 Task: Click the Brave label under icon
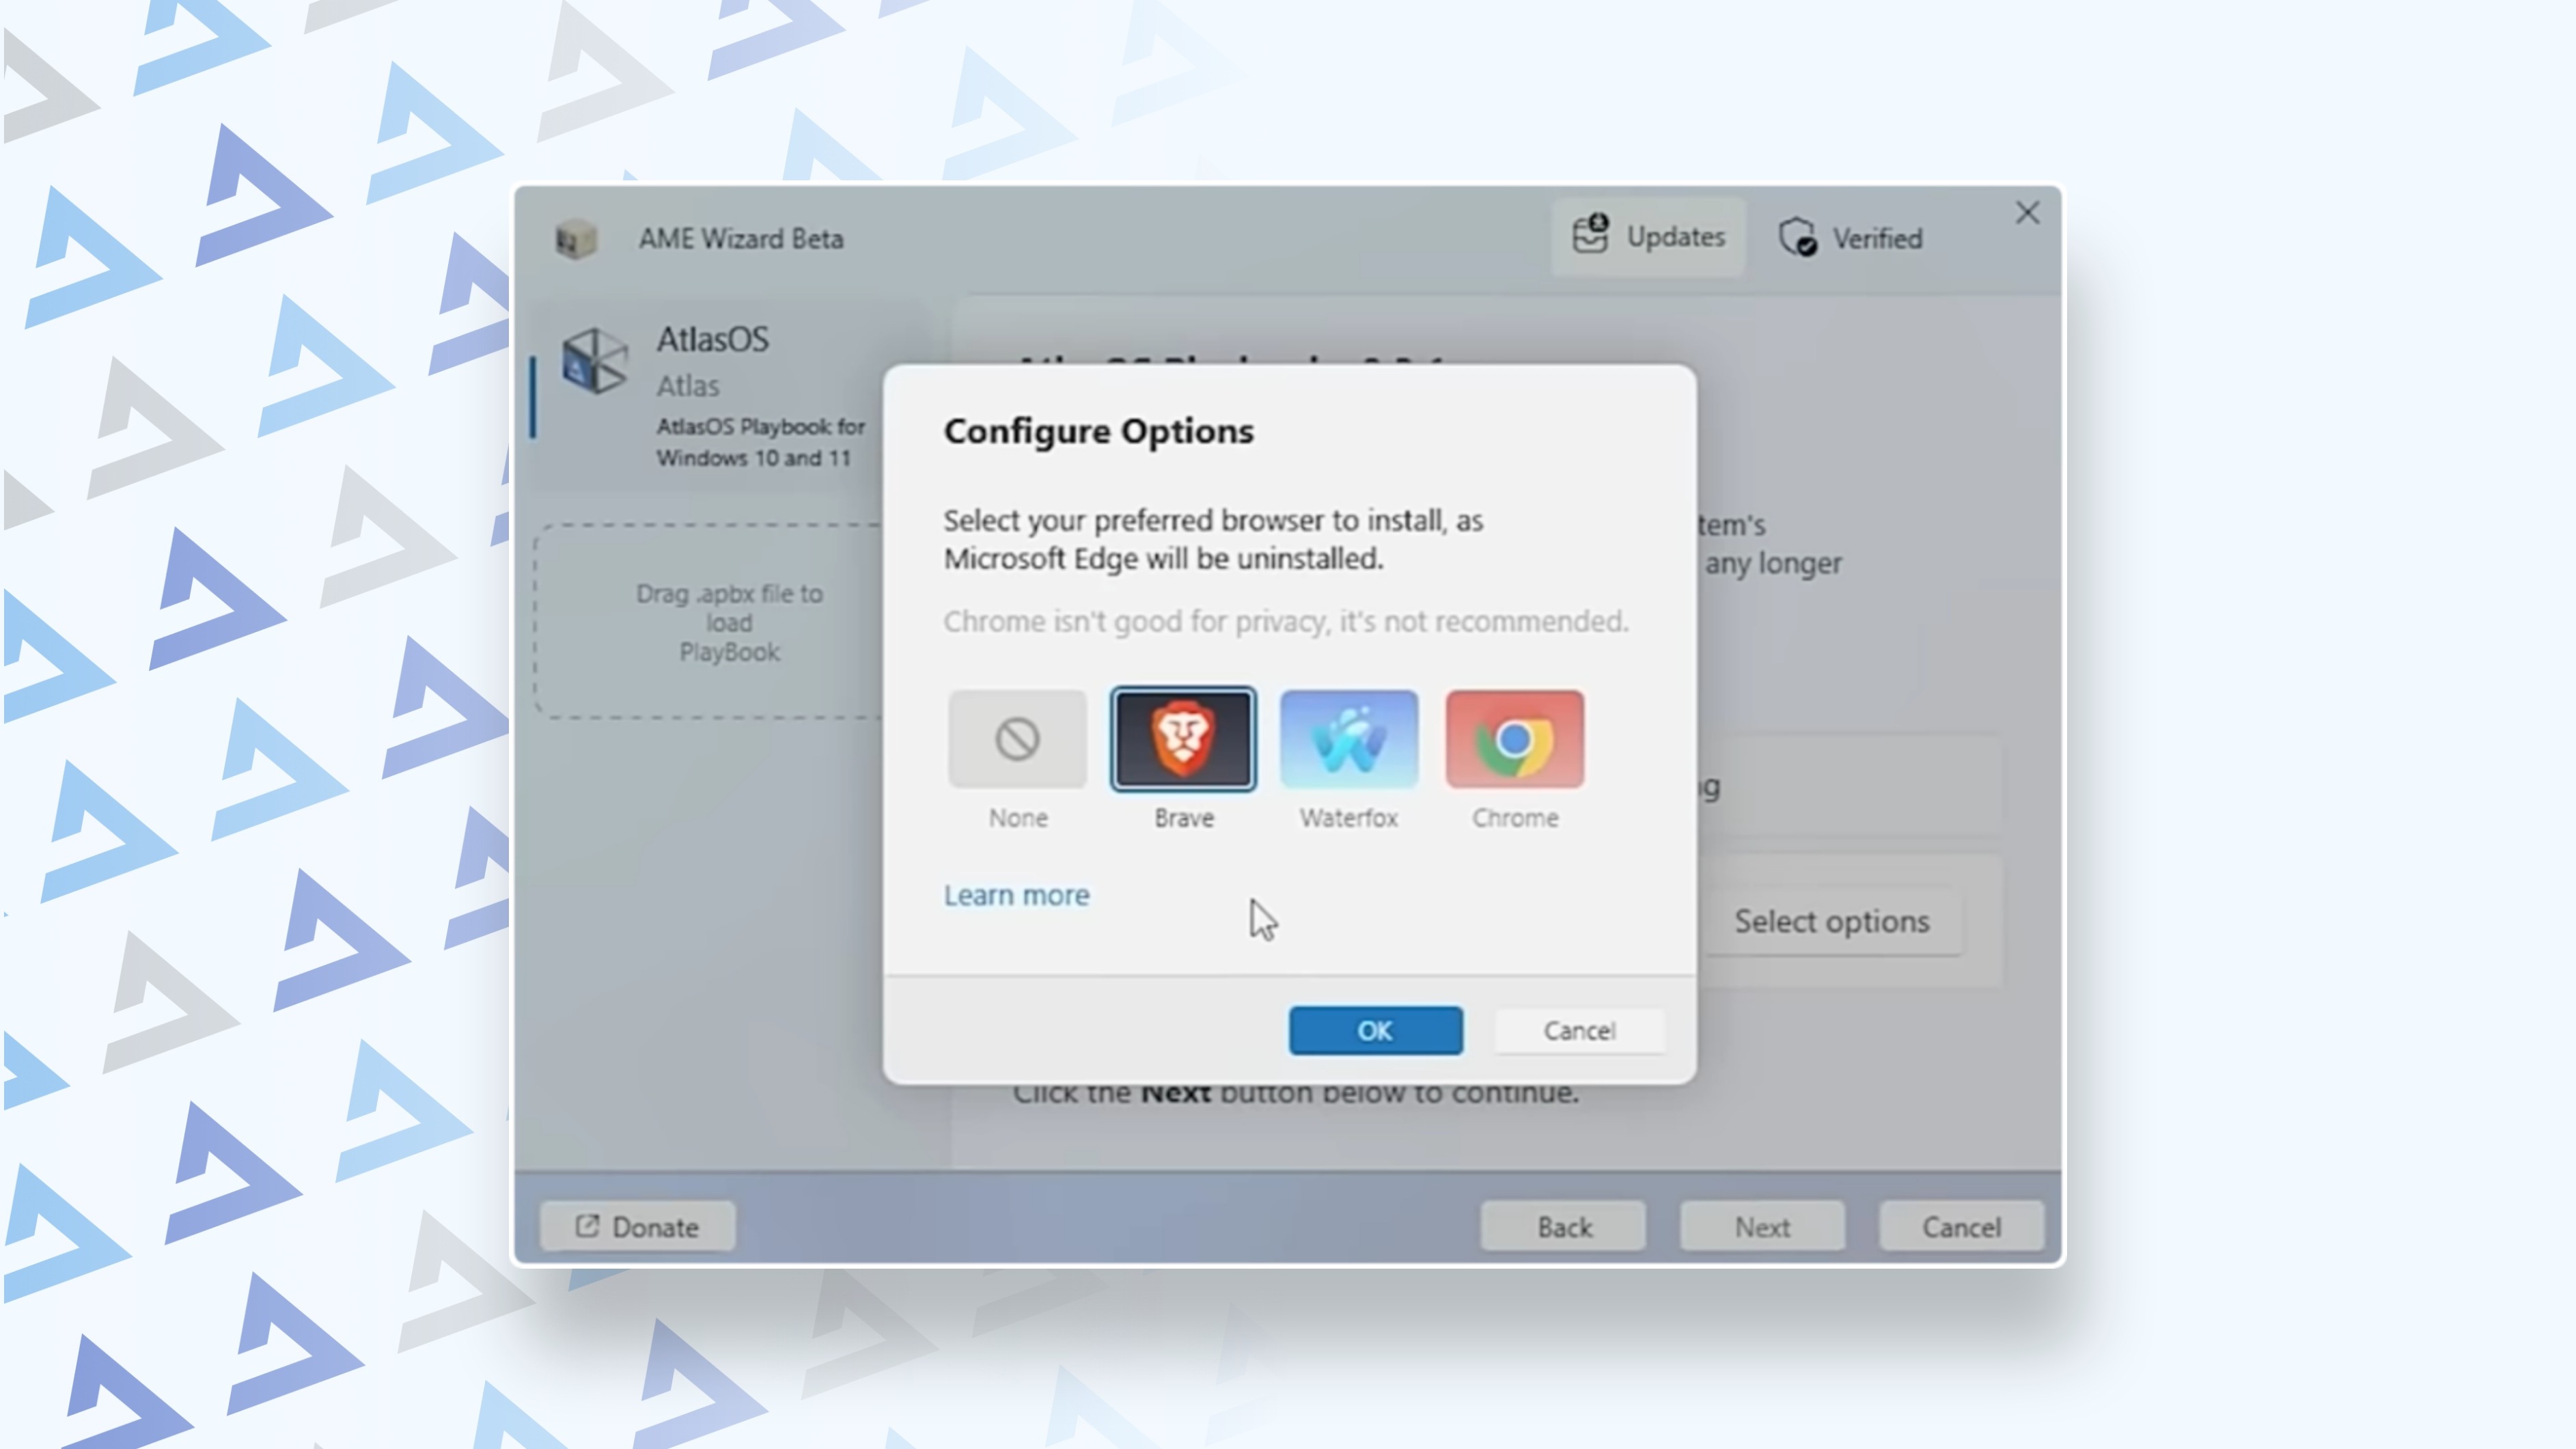tap(1184, 818)
